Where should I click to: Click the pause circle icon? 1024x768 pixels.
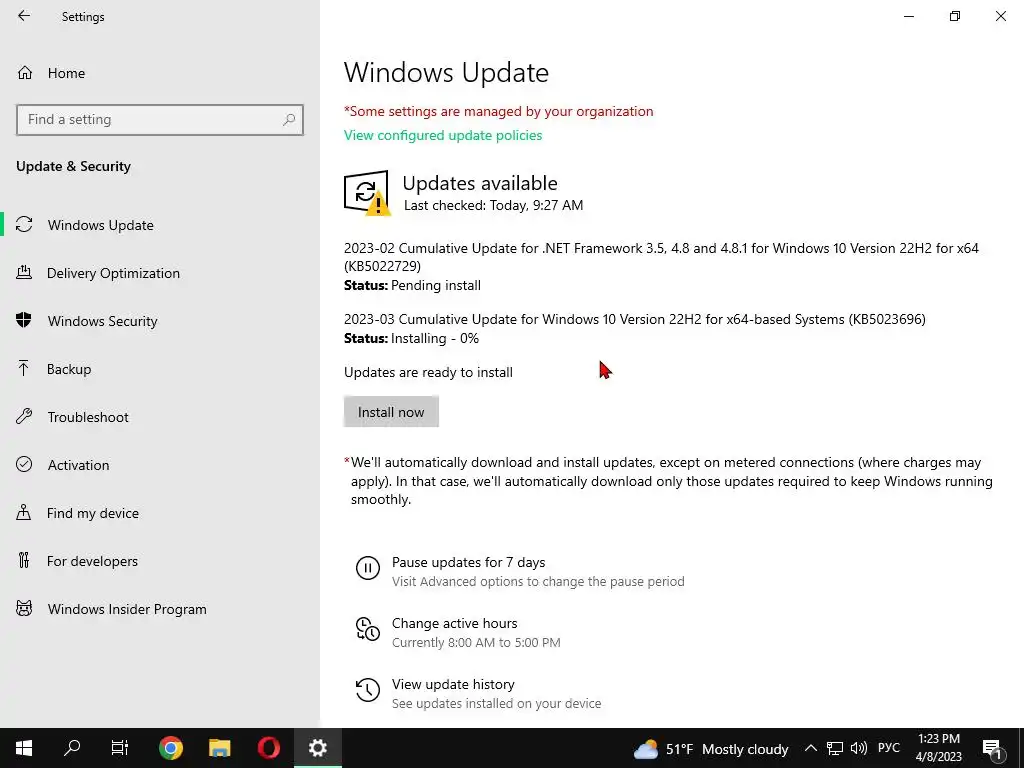click(368, 568)
